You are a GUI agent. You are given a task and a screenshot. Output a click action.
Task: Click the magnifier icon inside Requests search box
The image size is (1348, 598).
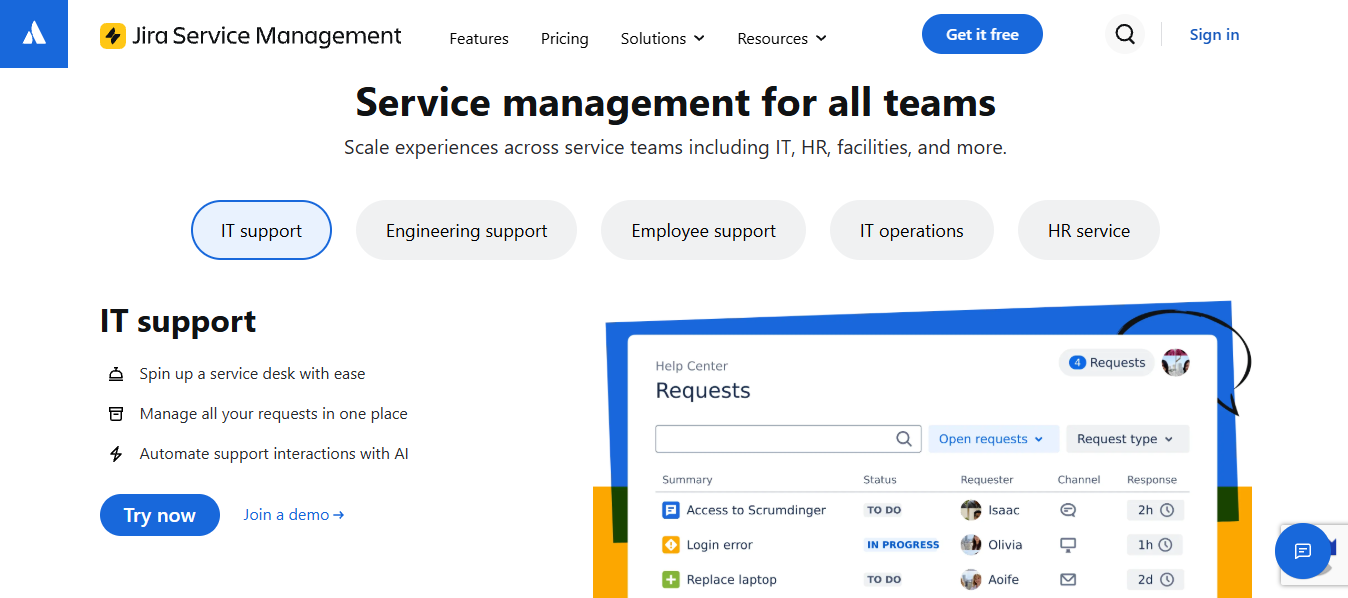904,439
